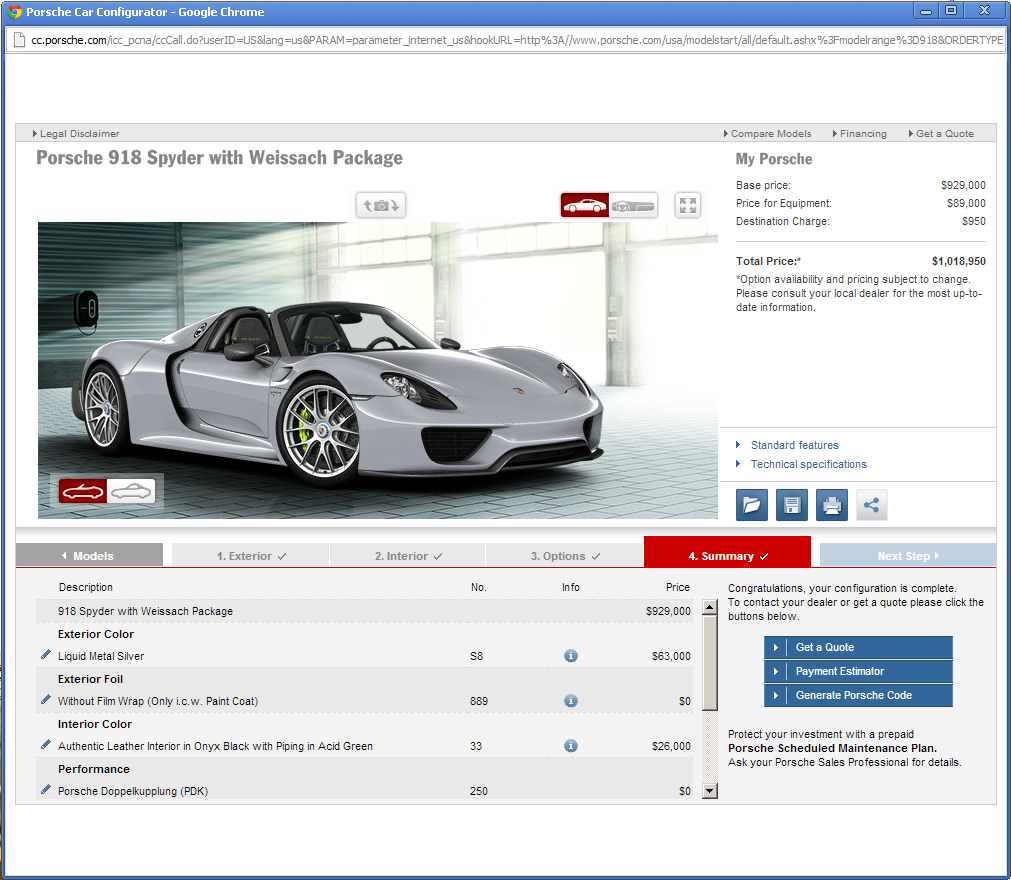Click the page icon in address bar
Screen dimensions: 1011x880
click(x=19, y=40)
